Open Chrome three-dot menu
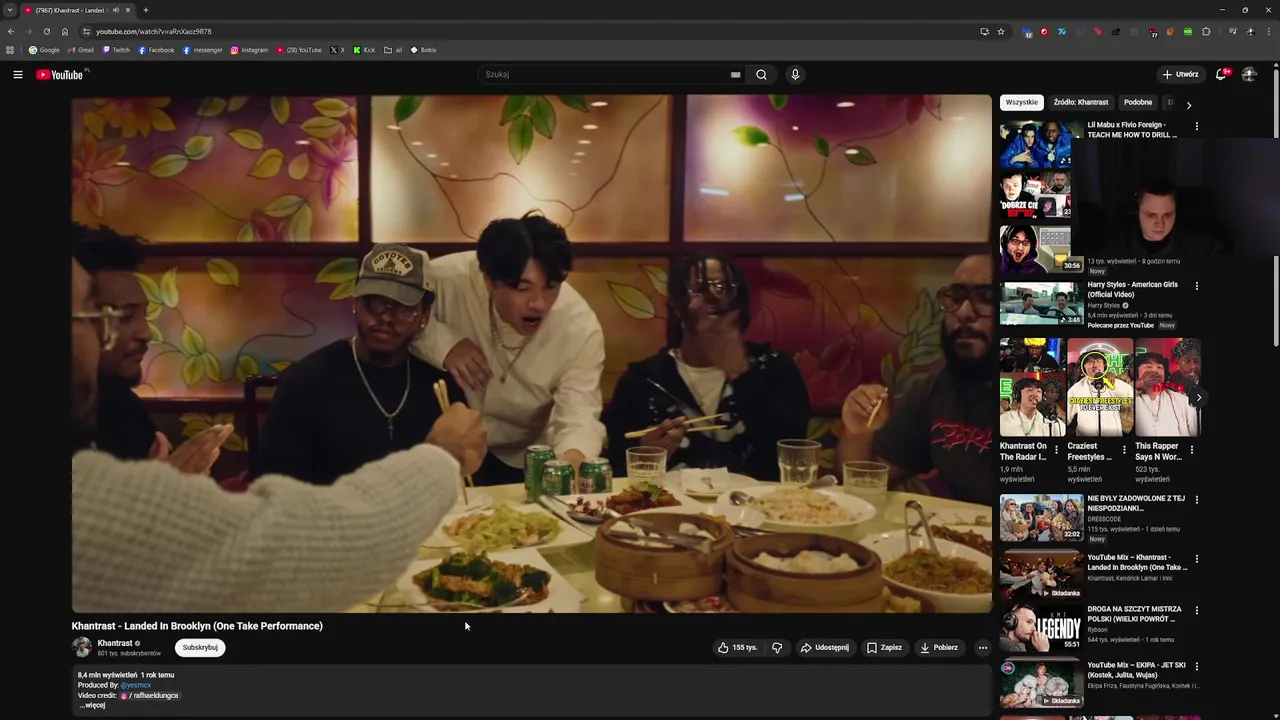The height and width of the screenshot is (720, 1280). [x=1268, y=31]
